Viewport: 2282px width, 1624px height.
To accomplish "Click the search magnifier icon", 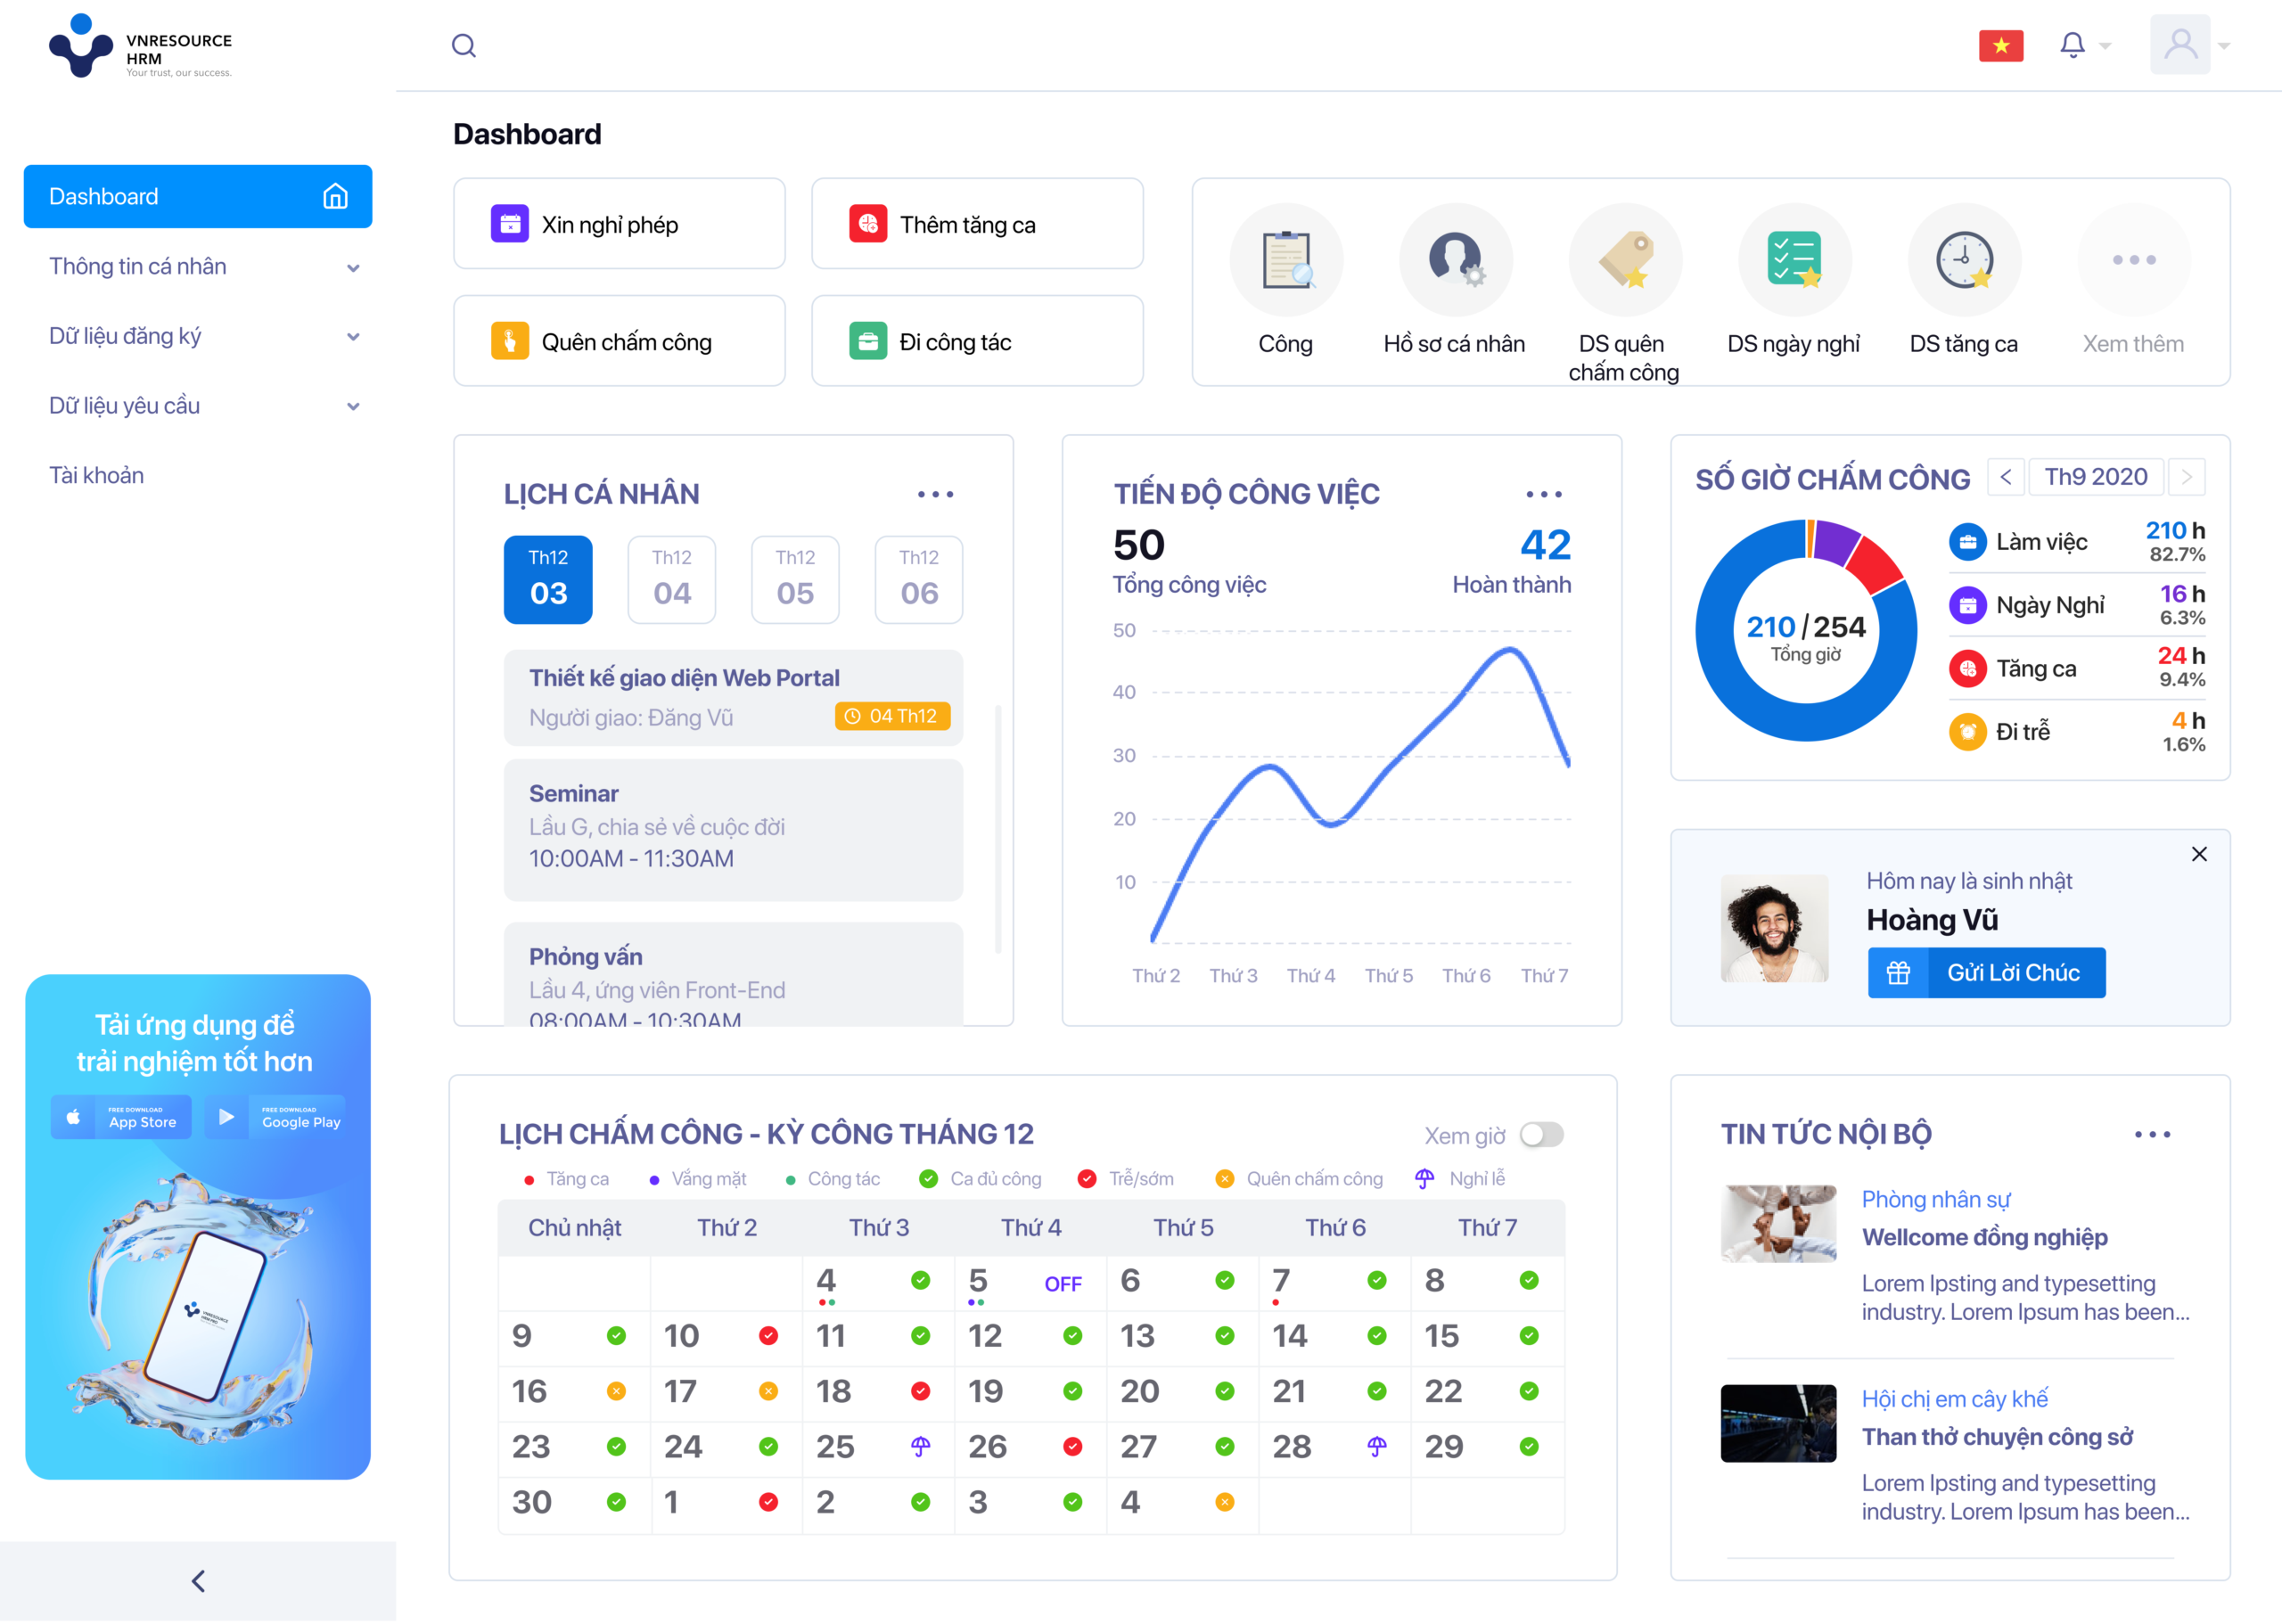I will [463, 45].
